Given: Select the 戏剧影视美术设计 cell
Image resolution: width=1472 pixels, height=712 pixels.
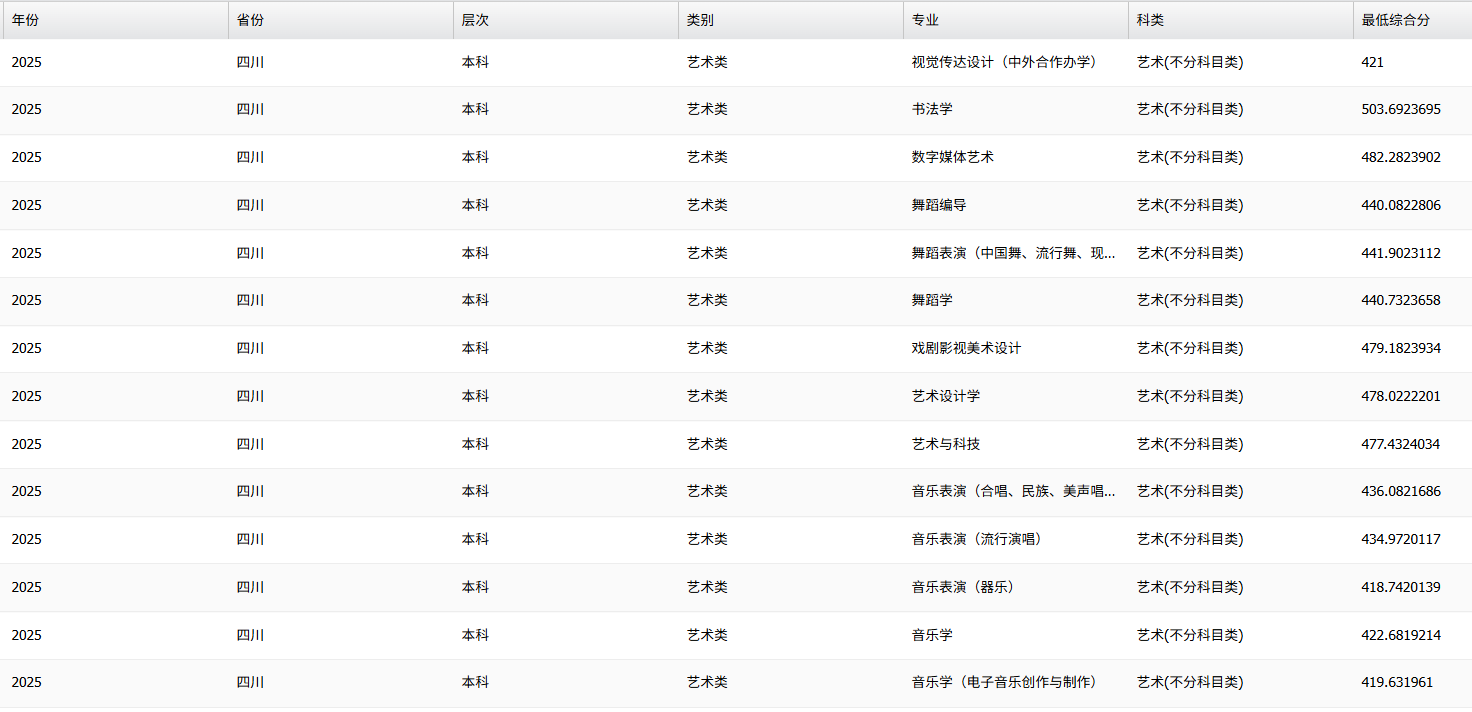Looking at the screenshot, I should point(966,348).
